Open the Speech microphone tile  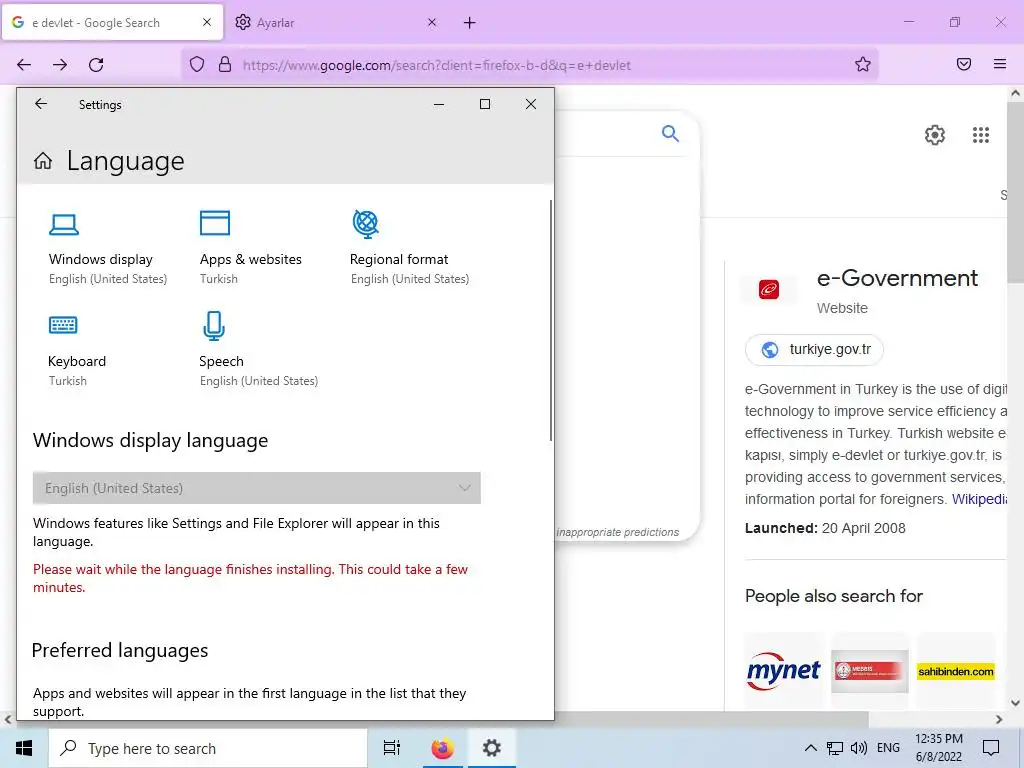coord(259,350)
